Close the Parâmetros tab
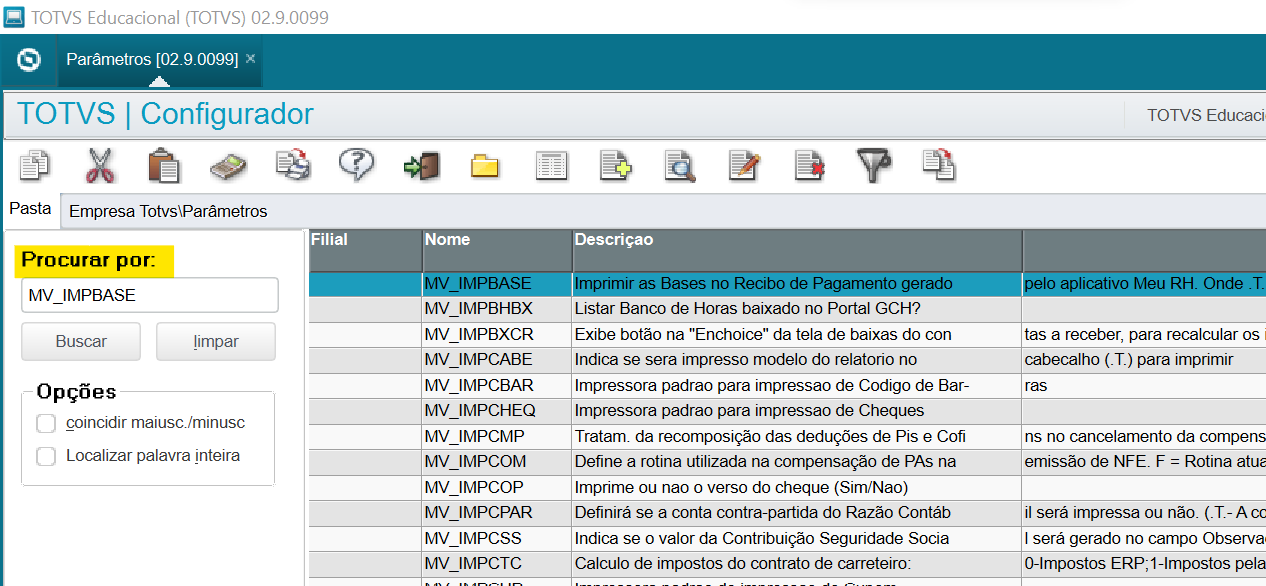Image resolution: width=1266 pixels, height=586 pixels. (251, 59)
